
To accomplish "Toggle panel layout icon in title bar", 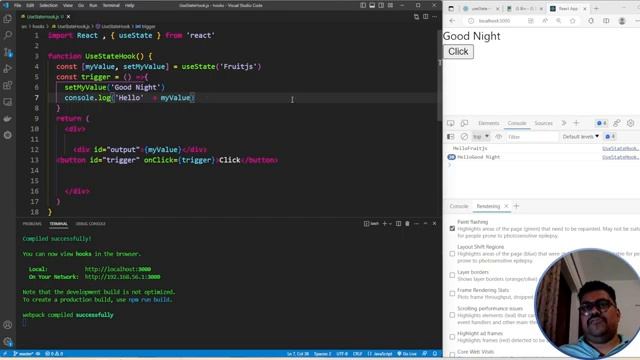I will (x=372, y=5).
